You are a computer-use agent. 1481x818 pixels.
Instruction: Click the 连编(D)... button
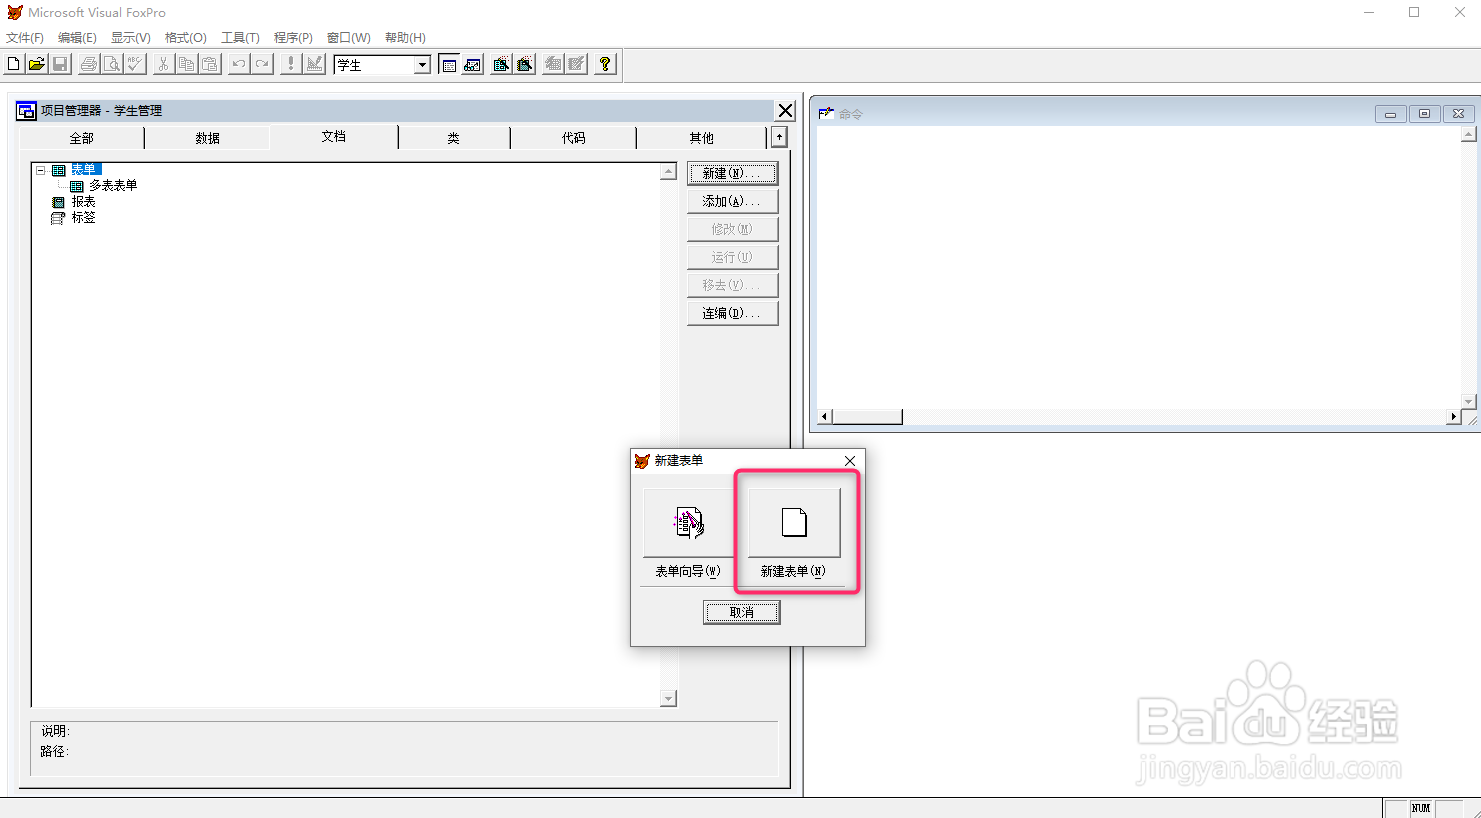click(x=733, y=313)
